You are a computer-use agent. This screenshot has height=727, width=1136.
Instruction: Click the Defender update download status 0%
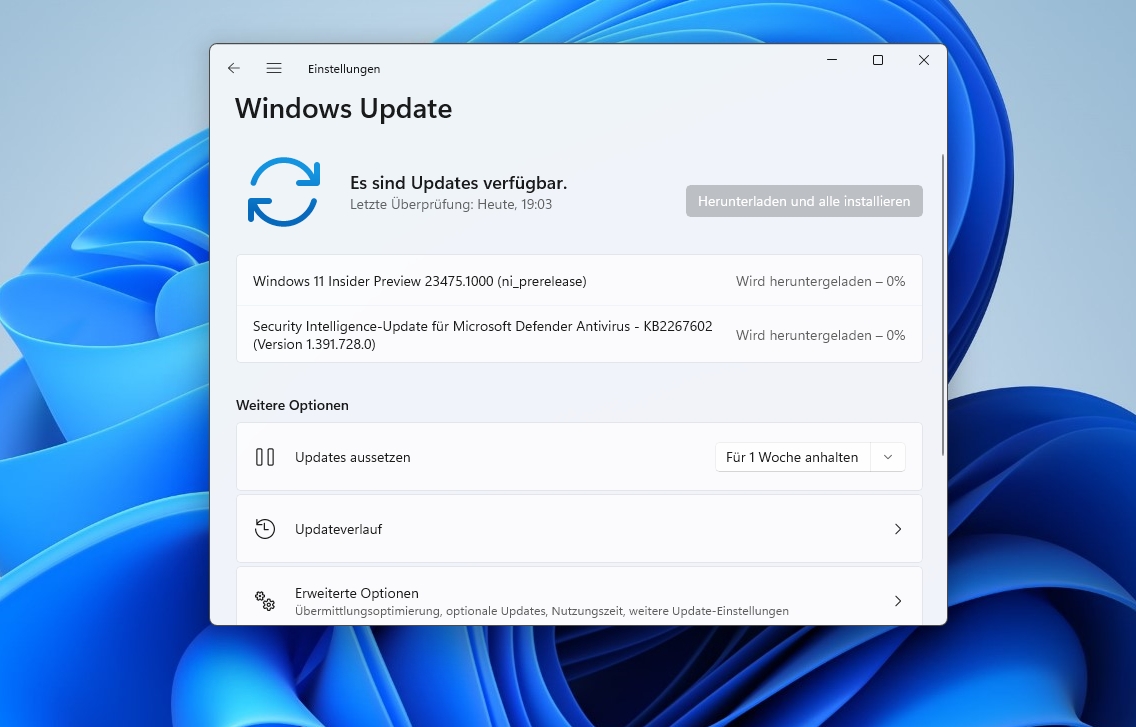click(x=820, y=335)
